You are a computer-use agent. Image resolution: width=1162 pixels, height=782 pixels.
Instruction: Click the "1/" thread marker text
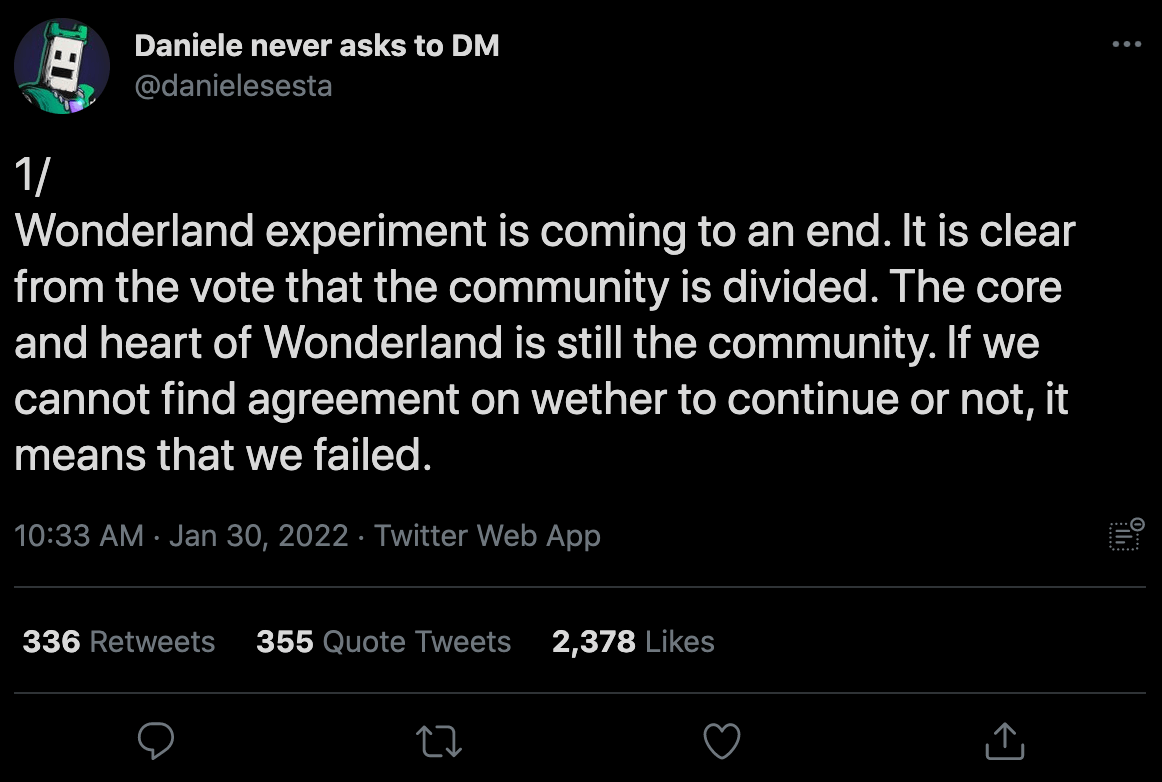(34, 179)
